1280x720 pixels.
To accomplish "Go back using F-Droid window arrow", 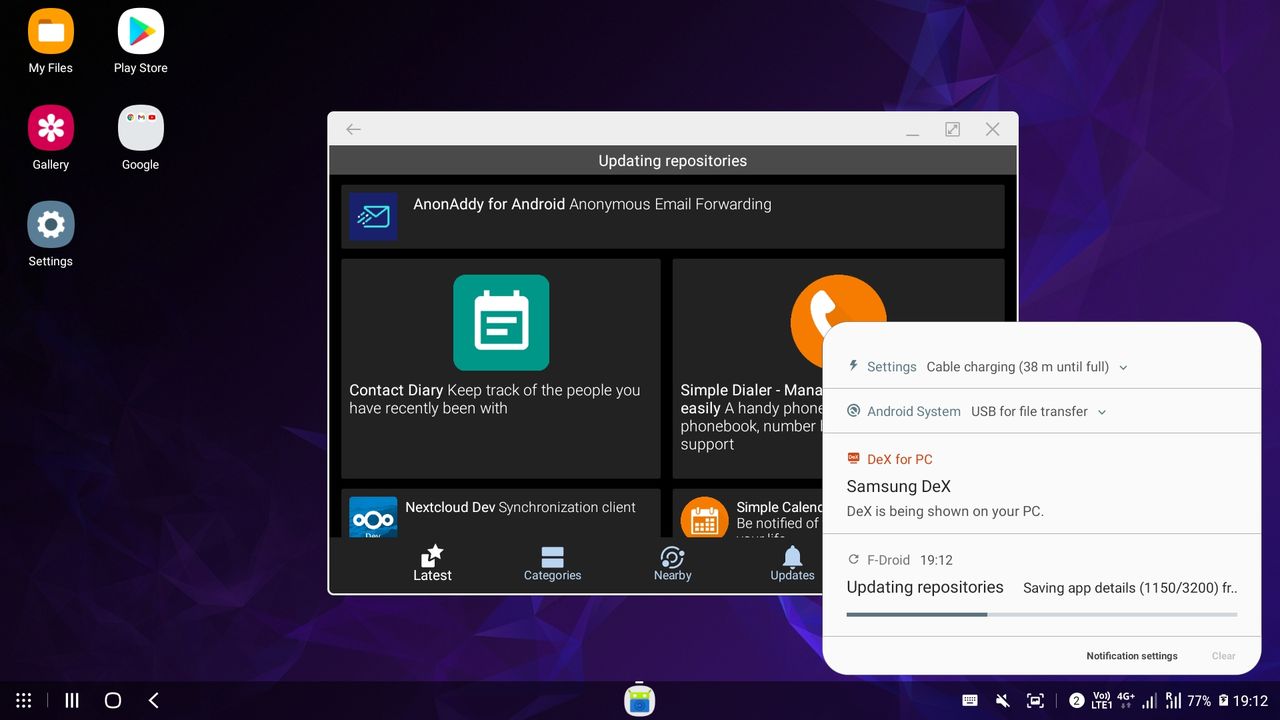I will point(353,129).
